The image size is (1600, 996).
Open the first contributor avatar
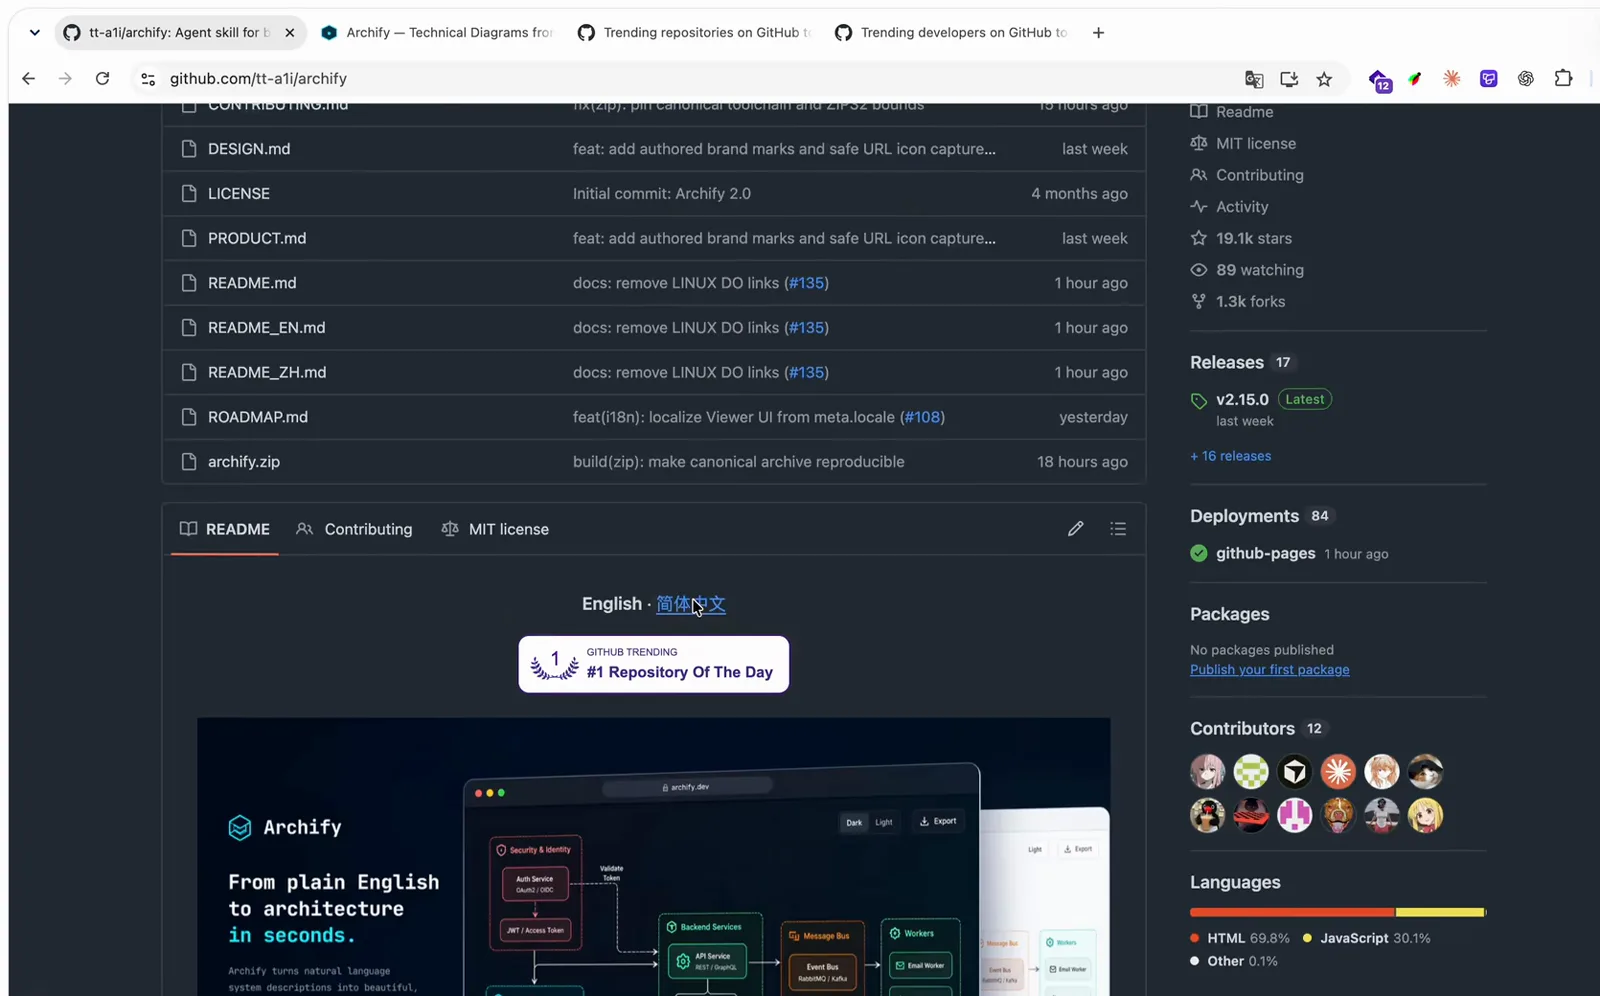point(1207,772)
